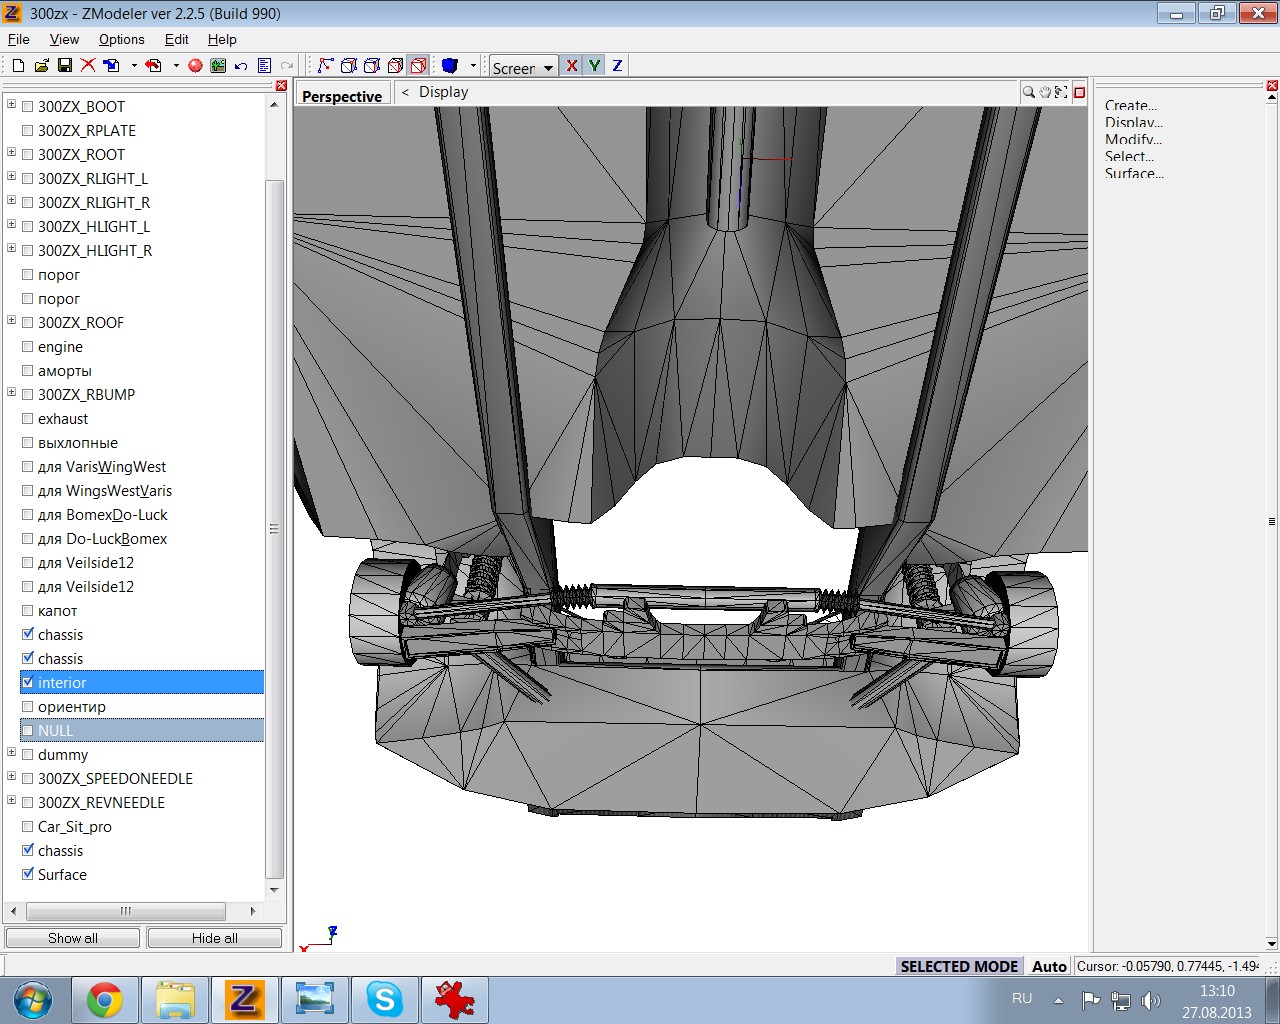1280x1024 pixels.
Task: Check the NULL object checkbox
Action: tap(28, 730)
